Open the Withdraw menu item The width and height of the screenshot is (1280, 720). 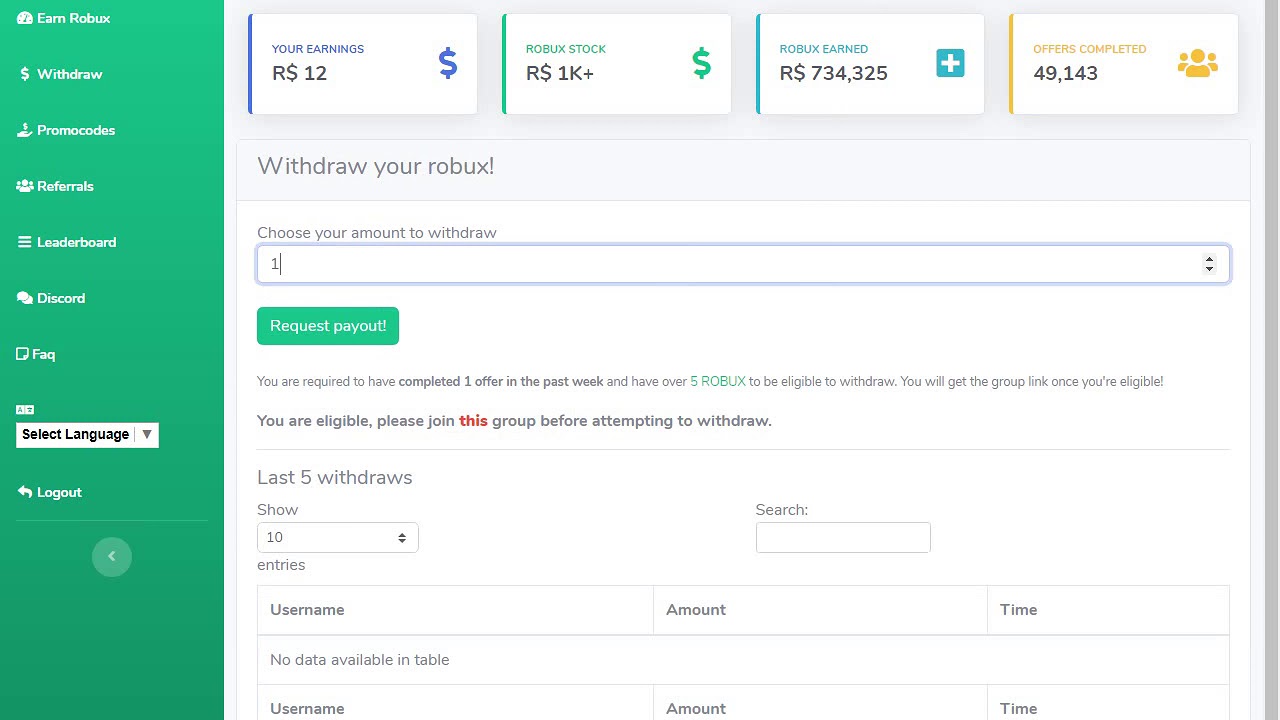click(x=69, y=74)
